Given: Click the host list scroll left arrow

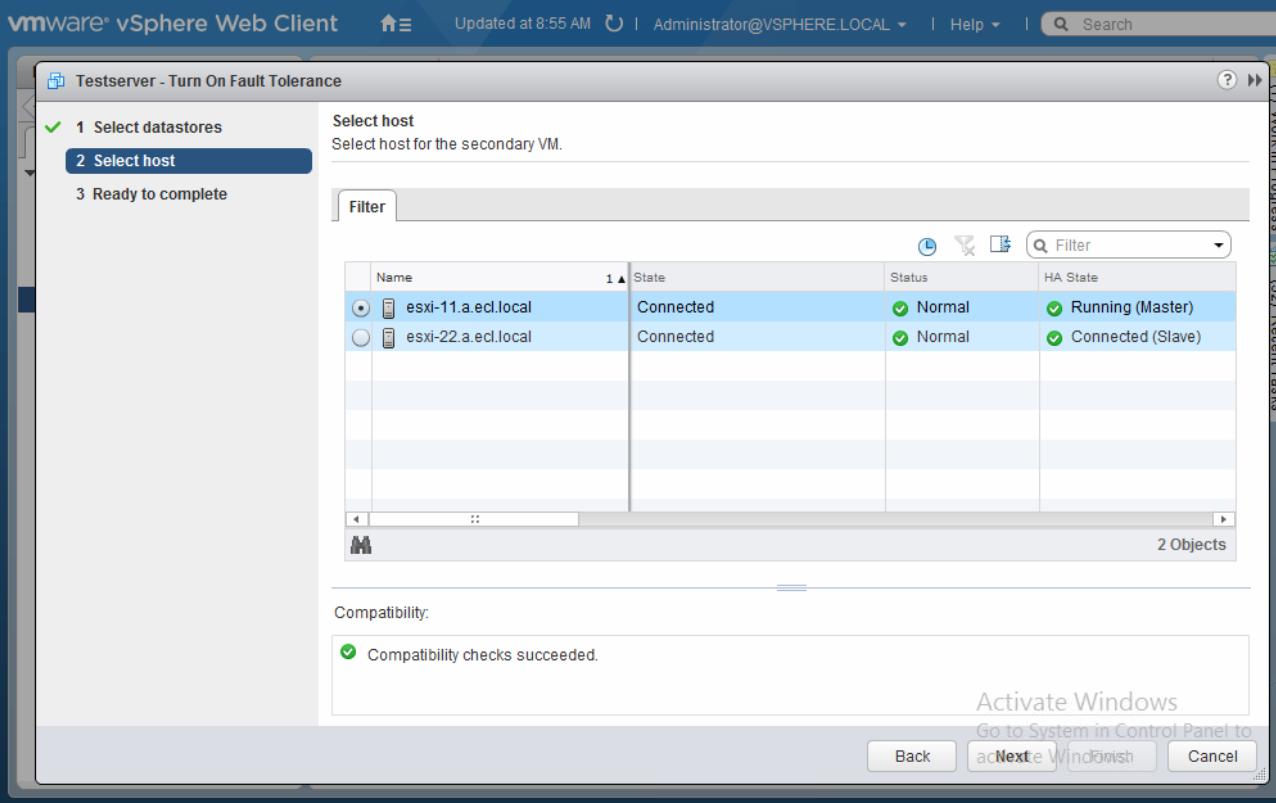Looking at the screenshot, I should pos(356,519).
